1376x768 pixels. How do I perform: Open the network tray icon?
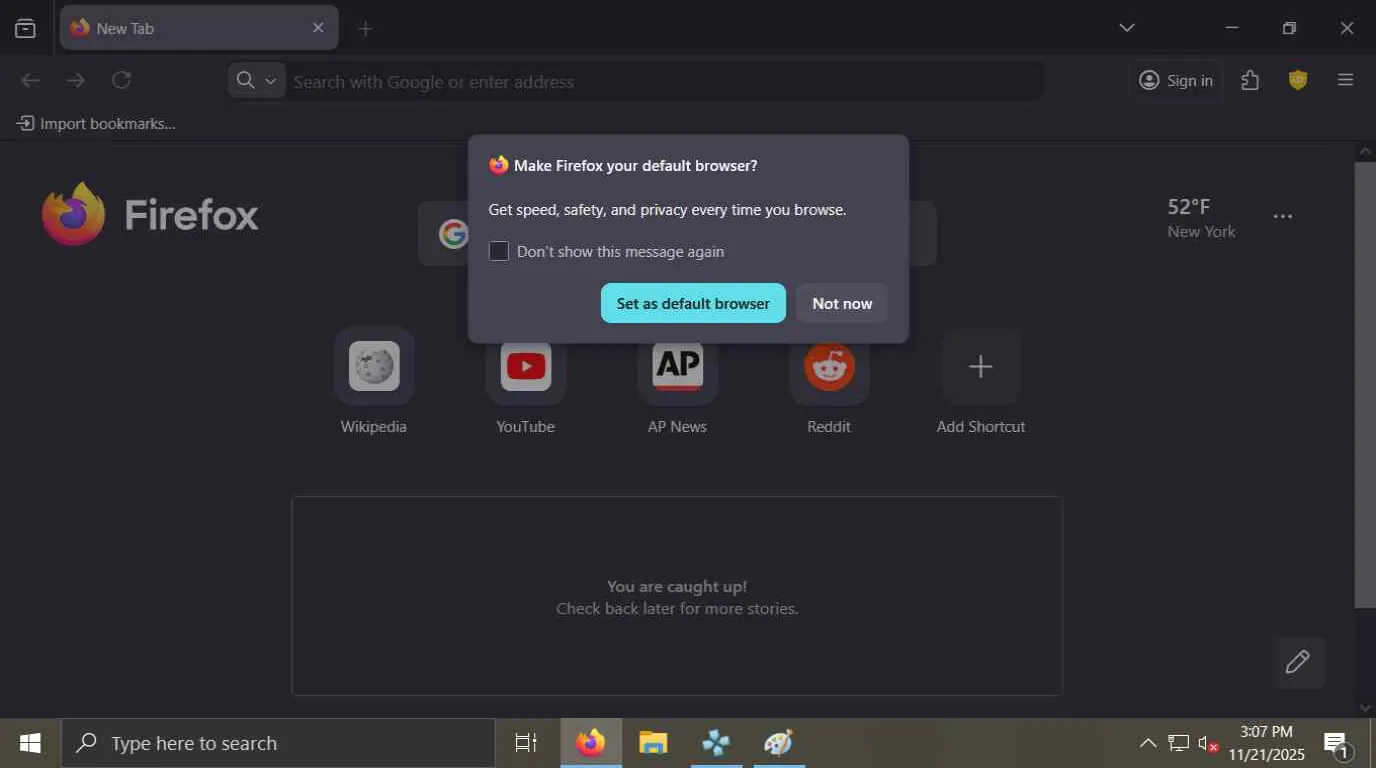coord(1179,743)
